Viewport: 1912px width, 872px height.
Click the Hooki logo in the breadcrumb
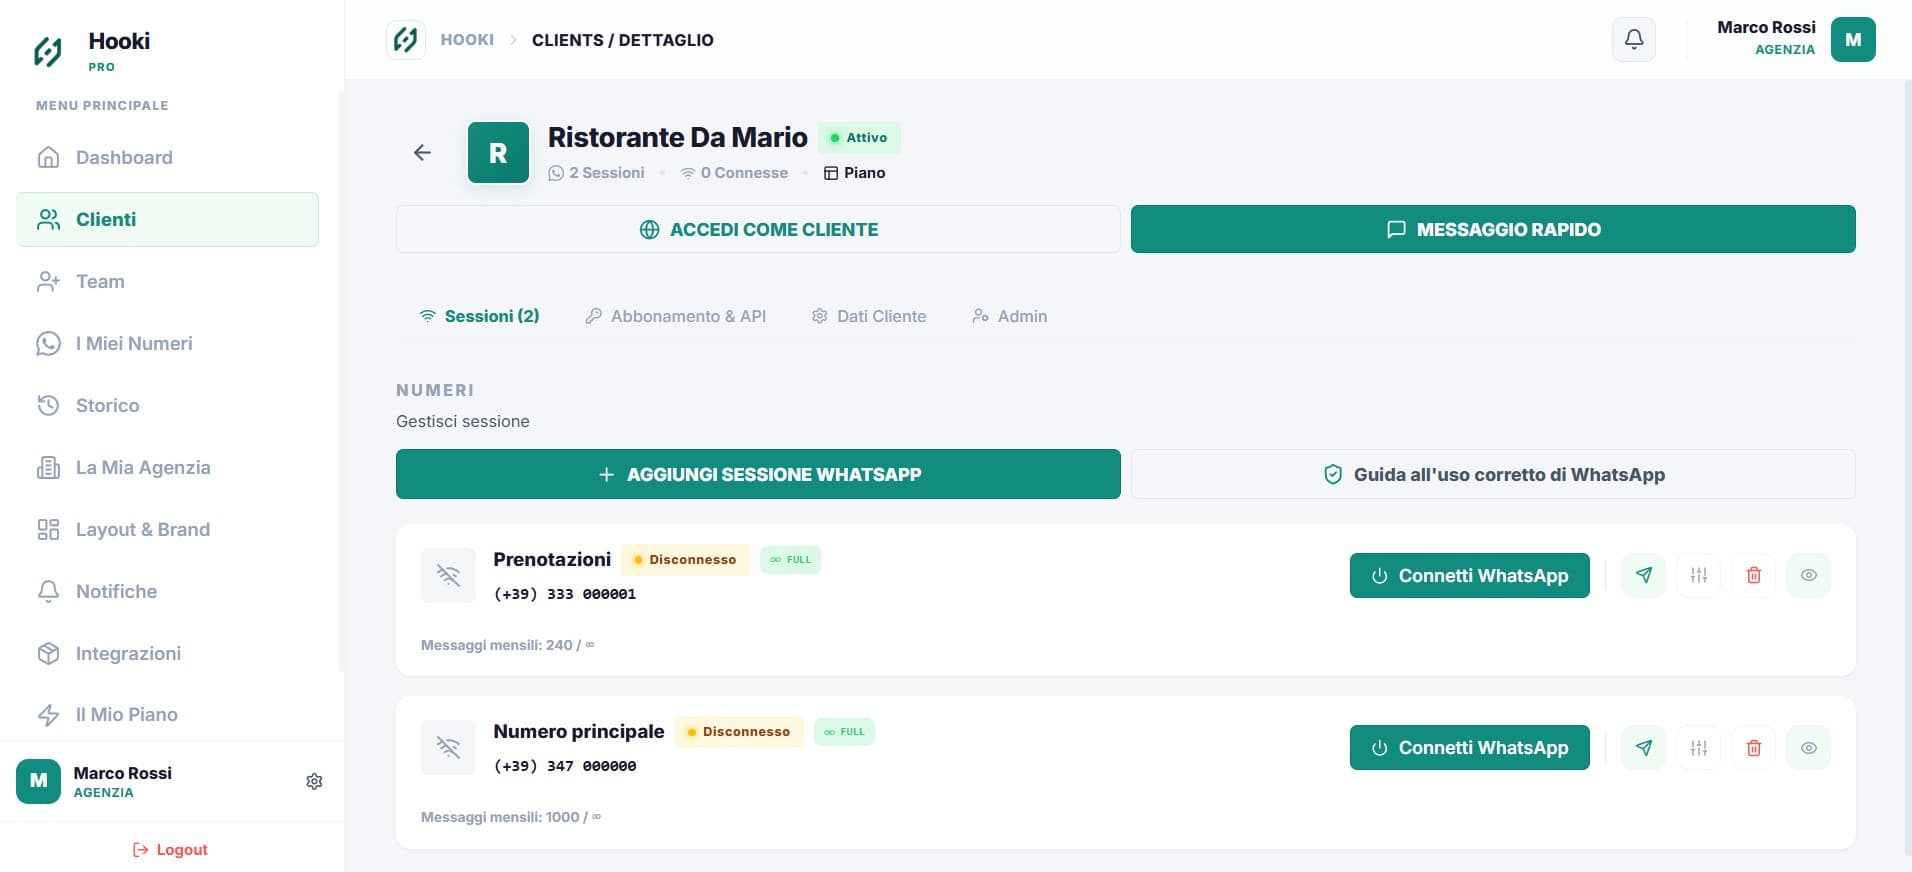(406, 40)
